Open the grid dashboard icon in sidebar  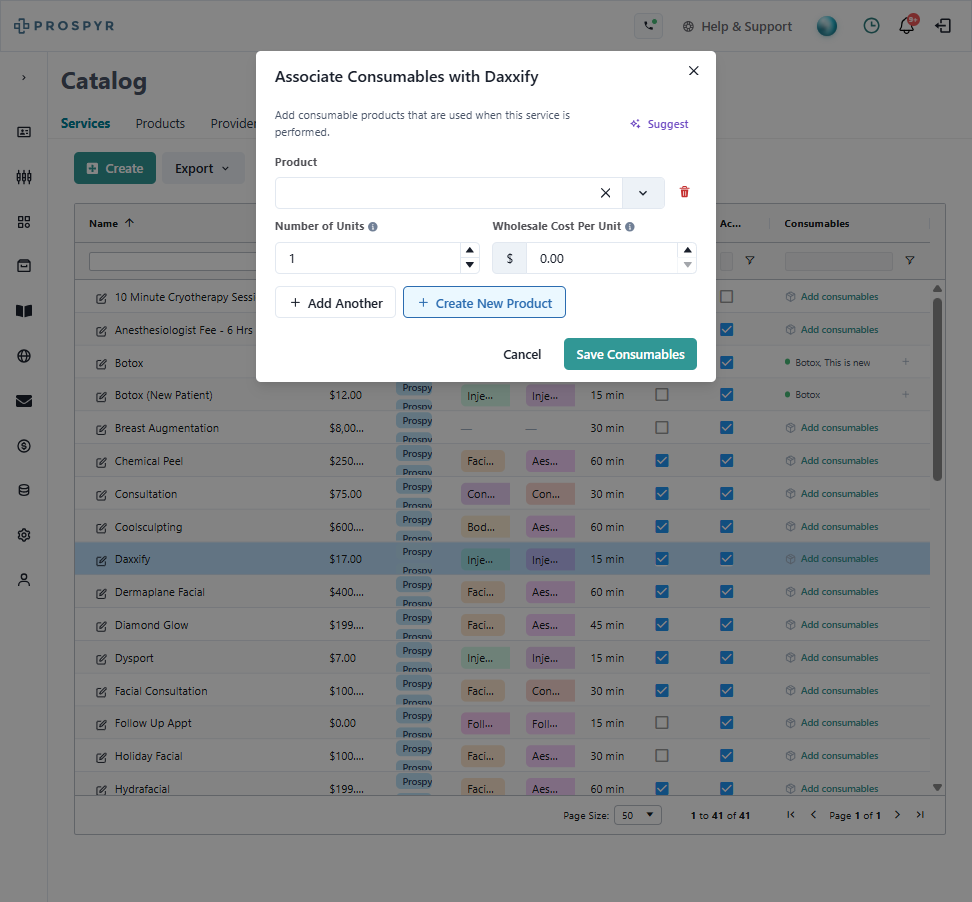(24, 222)
